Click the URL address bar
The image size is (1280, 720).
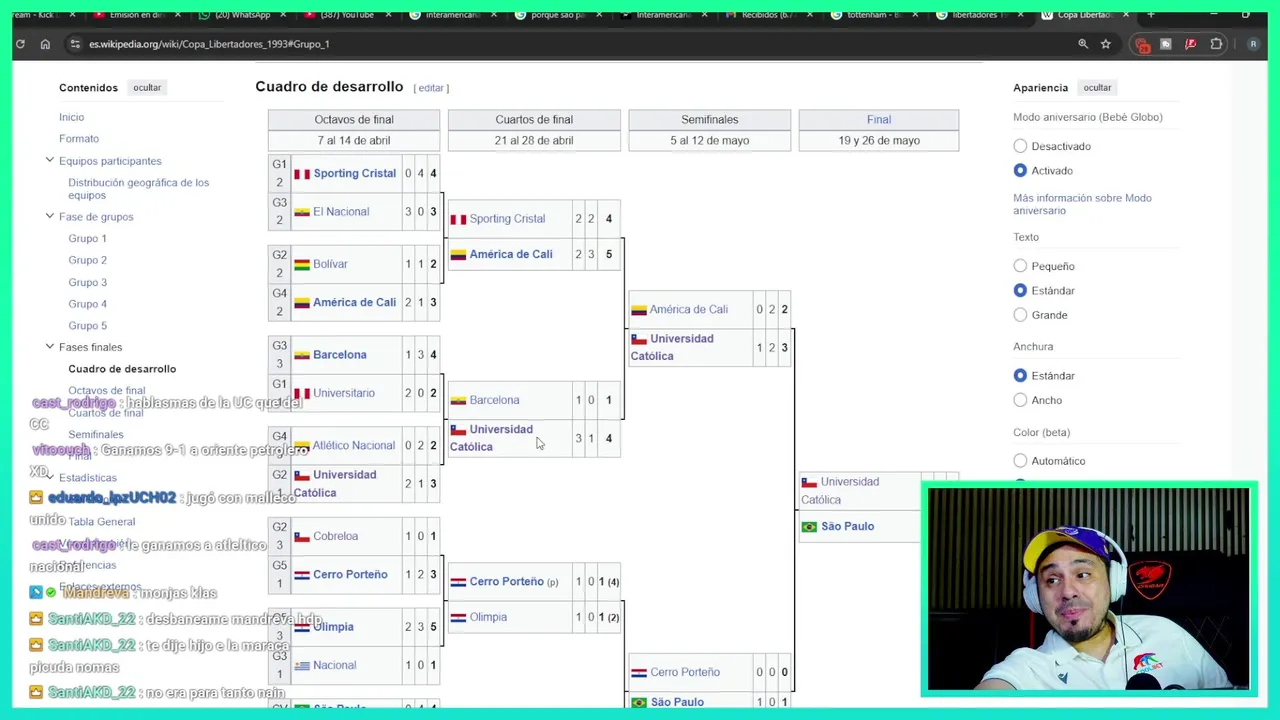point(570,44)
